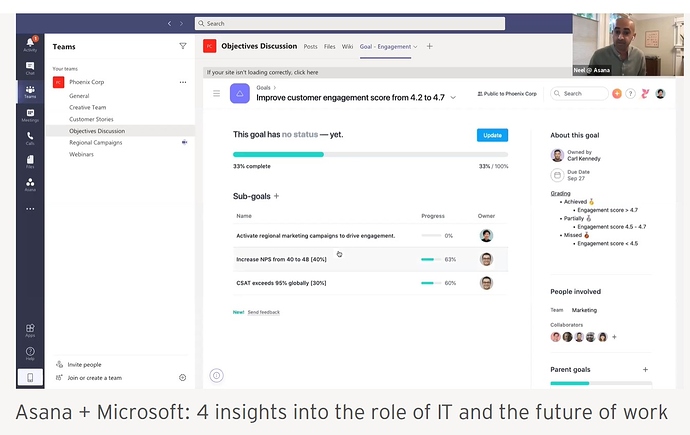Expand the goal title dropdown chevron
Viewport: 690px width, 435px height.
click(453, 98)
